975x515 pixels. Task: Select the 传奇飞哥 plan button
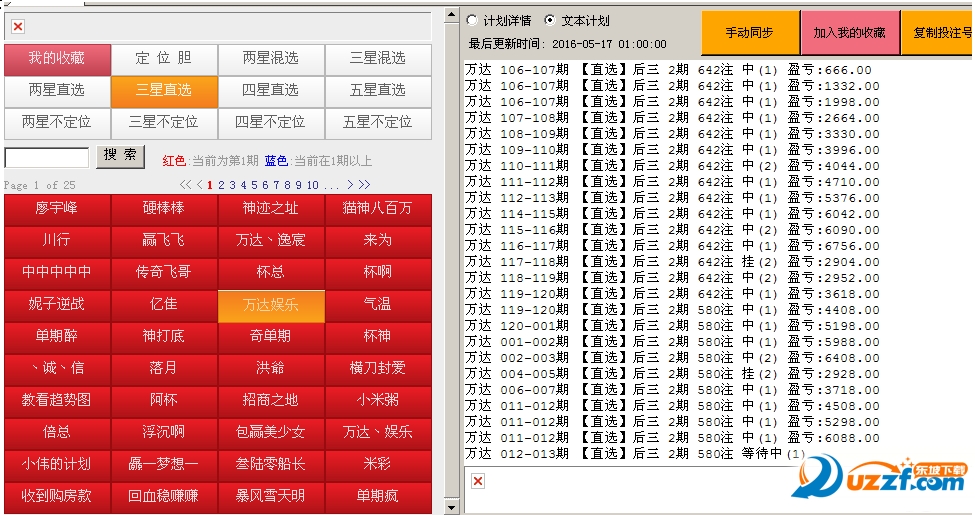[x=164, y=272]
